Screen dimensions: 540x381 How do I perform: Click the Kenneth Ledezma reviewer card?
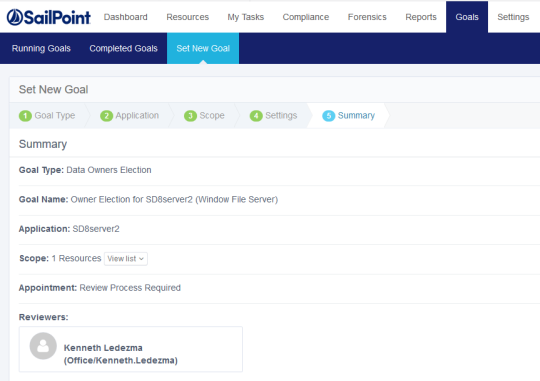(x=131, y=349)
